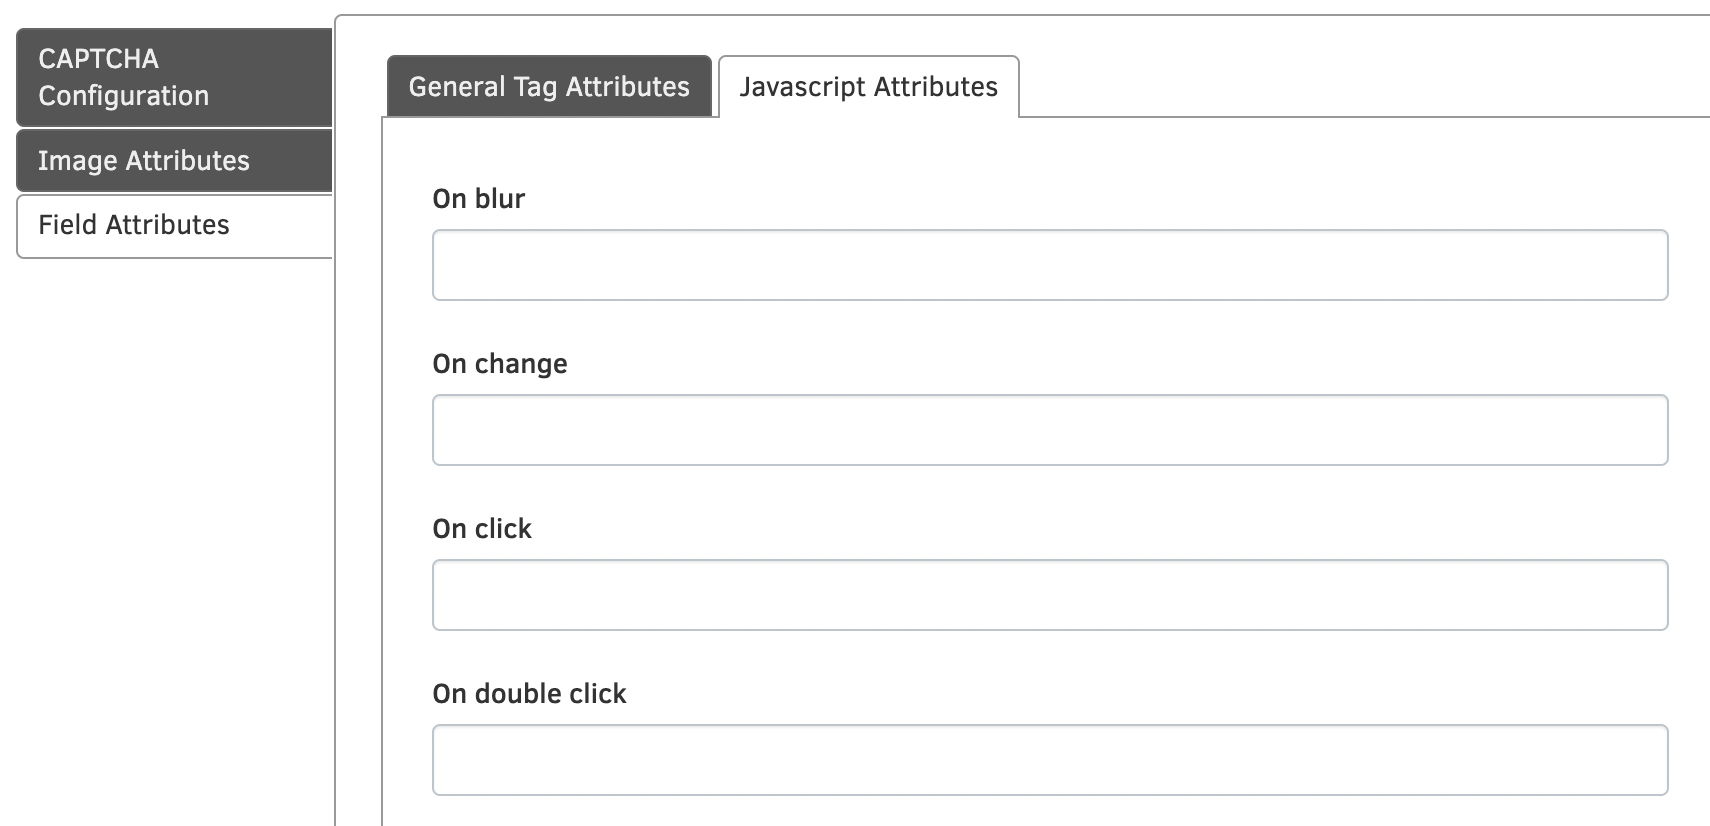Navigate to CAPTCHA Configuration settings

(x=174, y=77)
